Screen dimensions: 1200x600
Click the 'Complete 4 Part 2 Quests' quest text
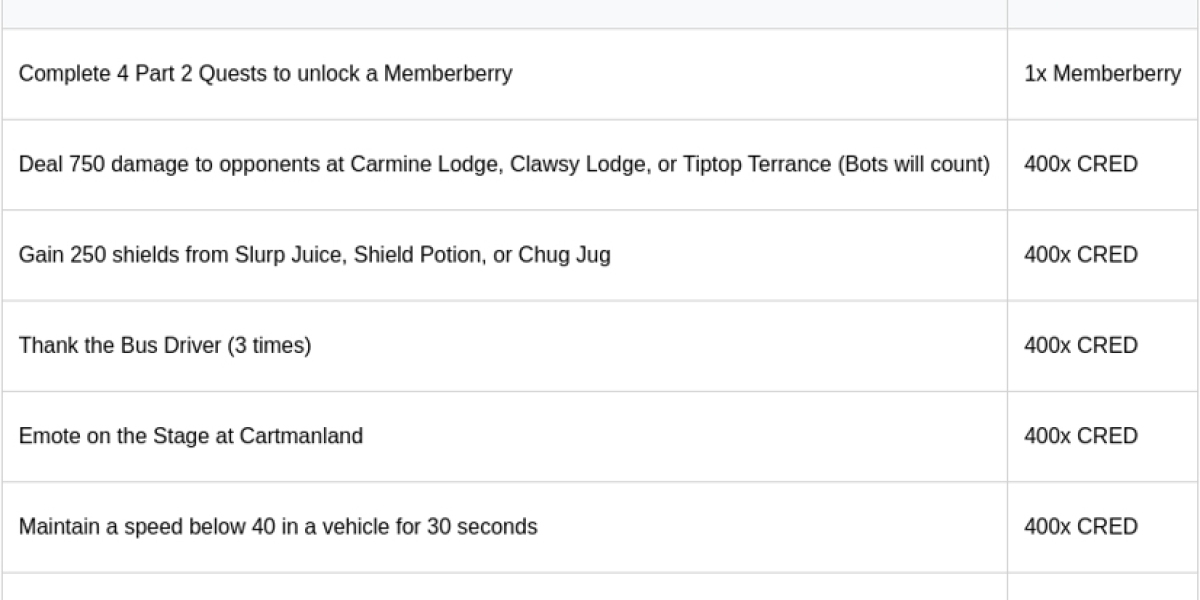265,74
